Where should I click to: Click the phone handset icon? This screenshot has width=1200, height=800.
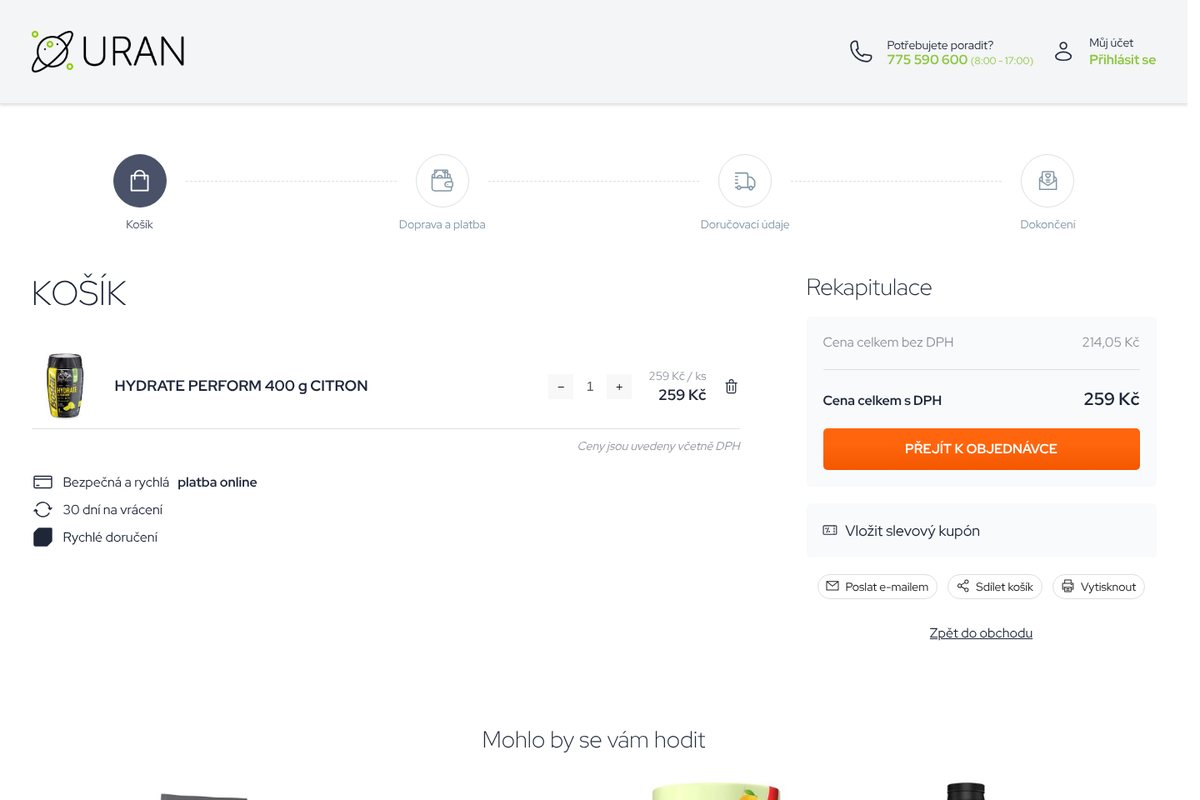(861, 51)
